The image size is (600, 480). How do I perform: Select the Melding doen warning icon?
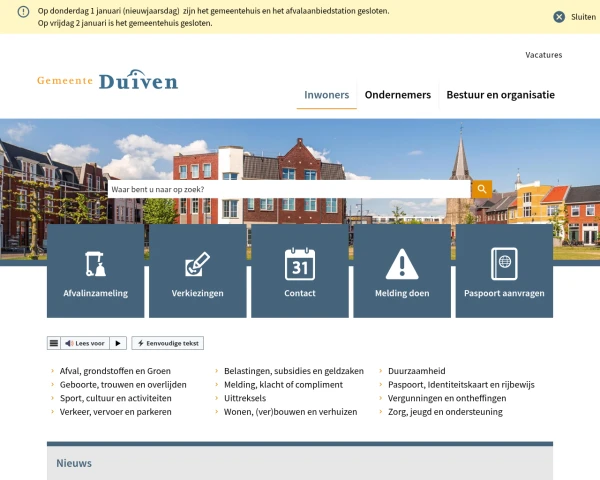tap(401, 264)
